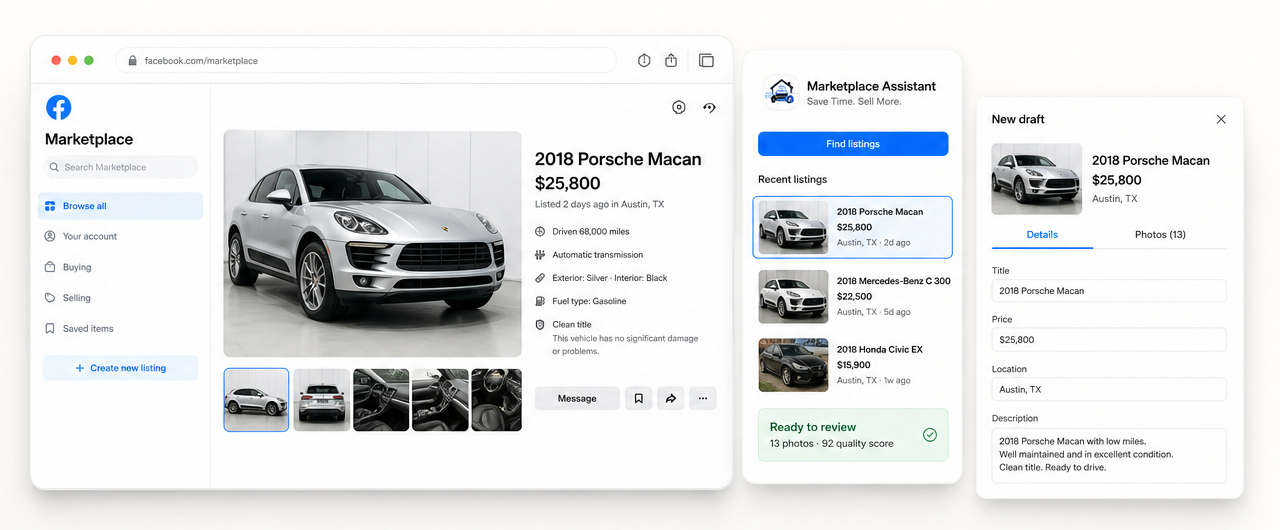The height and width of the screenshot is (530, 1280).
Task: Open the 2018 Mercedes-Benz C 300 listing
Action: click(x=853, y=296)
